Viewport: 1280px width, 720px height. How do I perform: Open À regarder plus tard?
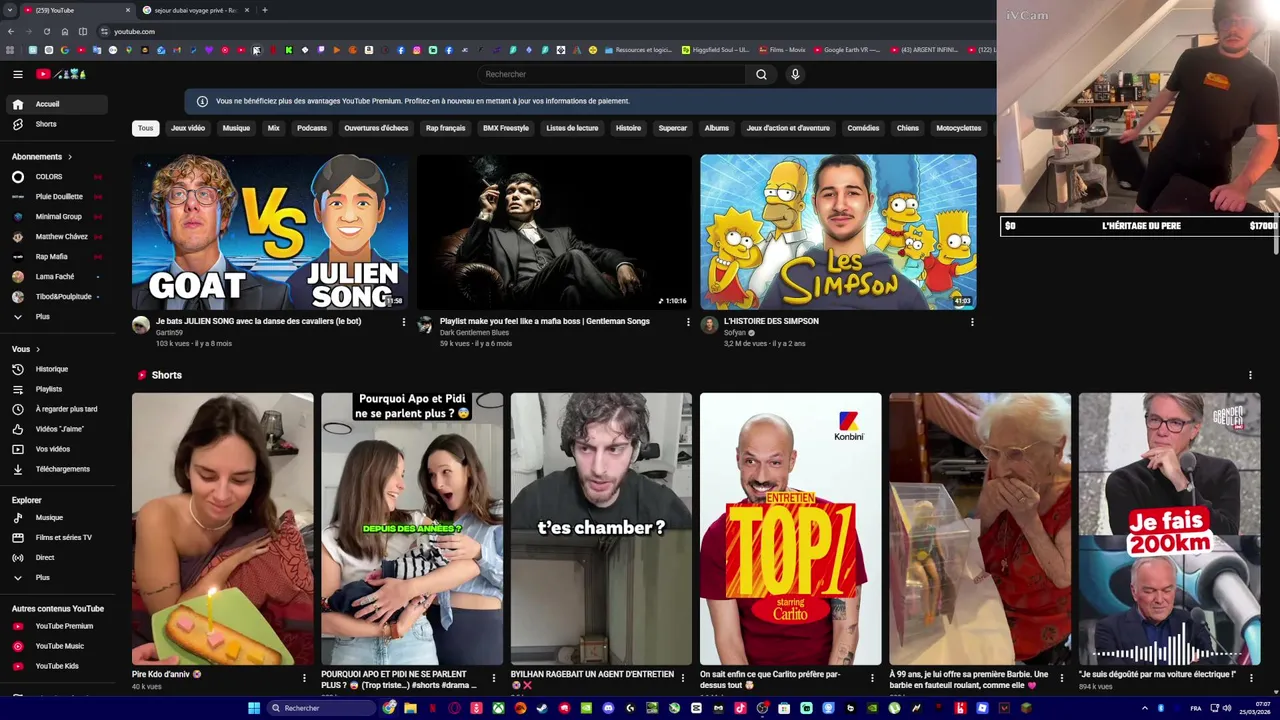pos(58,409)
